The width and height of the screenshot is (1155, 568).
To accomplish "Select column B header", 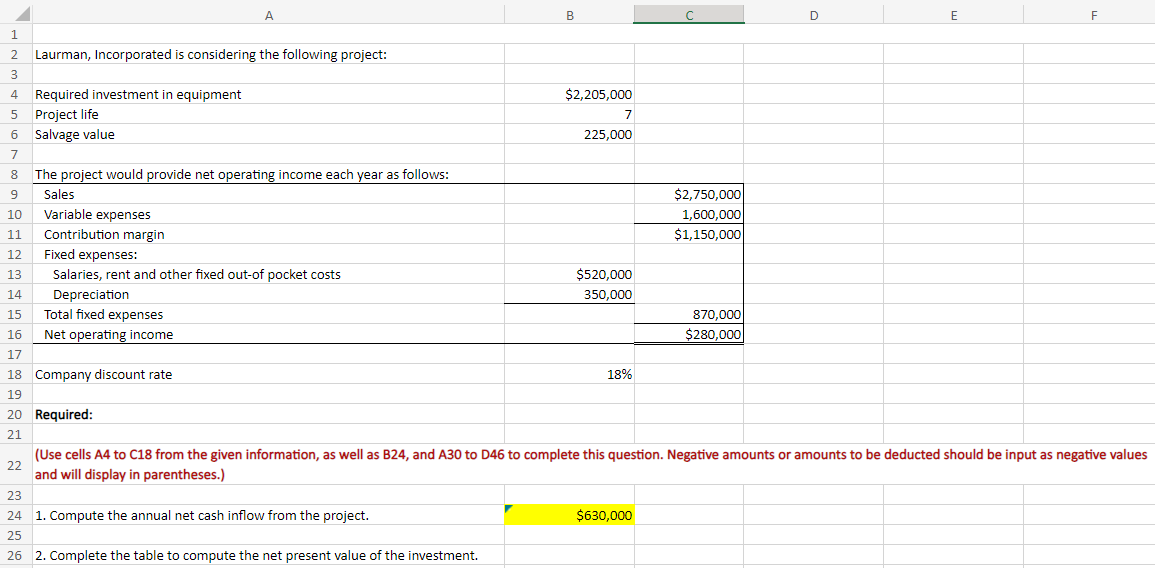I will pos(569,13).
